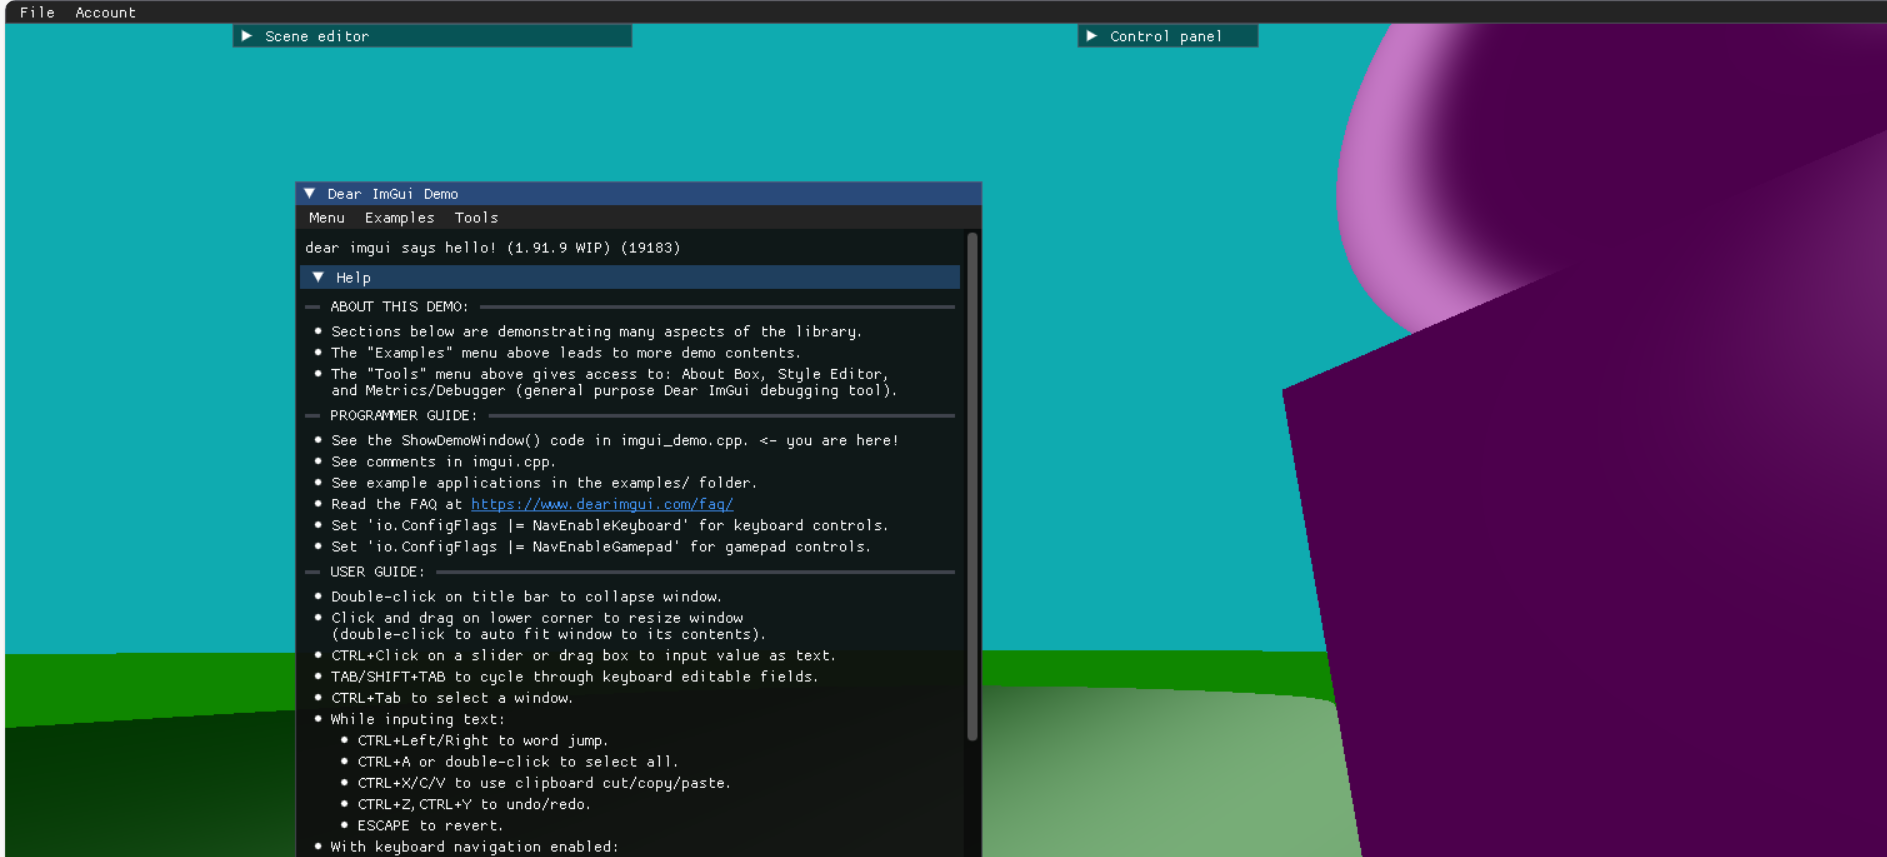Expand the Control panel arrow
The height and width of the screenshot is (857, 1887).
[1092, 36]
